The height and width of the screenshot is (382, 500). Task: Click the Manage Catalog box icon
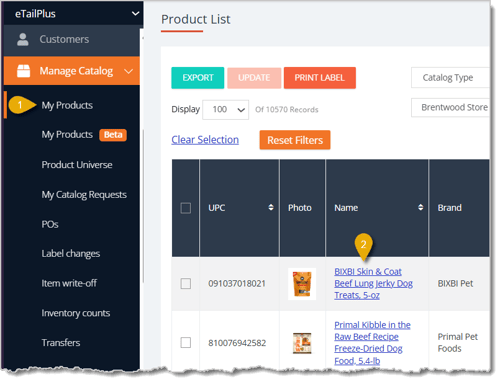pyautogui.click(x=23, y=71)
